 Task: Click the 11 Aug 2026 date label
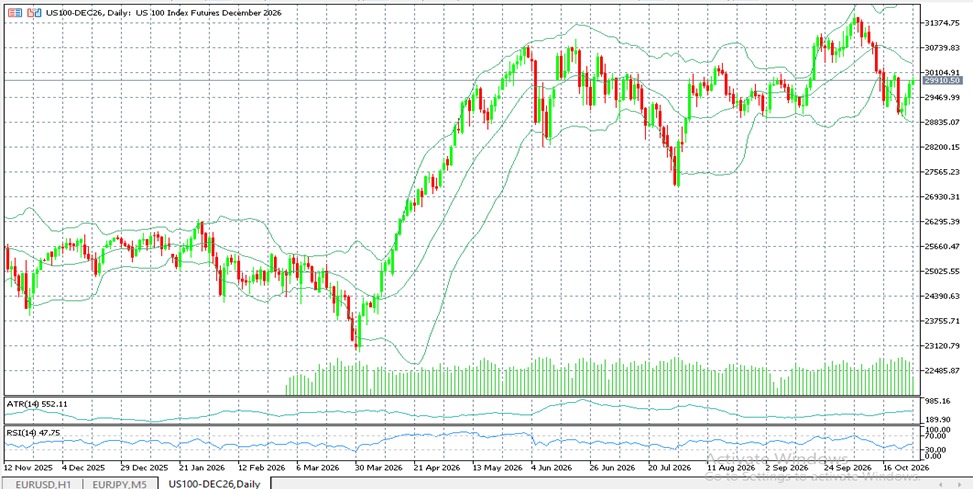(732, 467)
